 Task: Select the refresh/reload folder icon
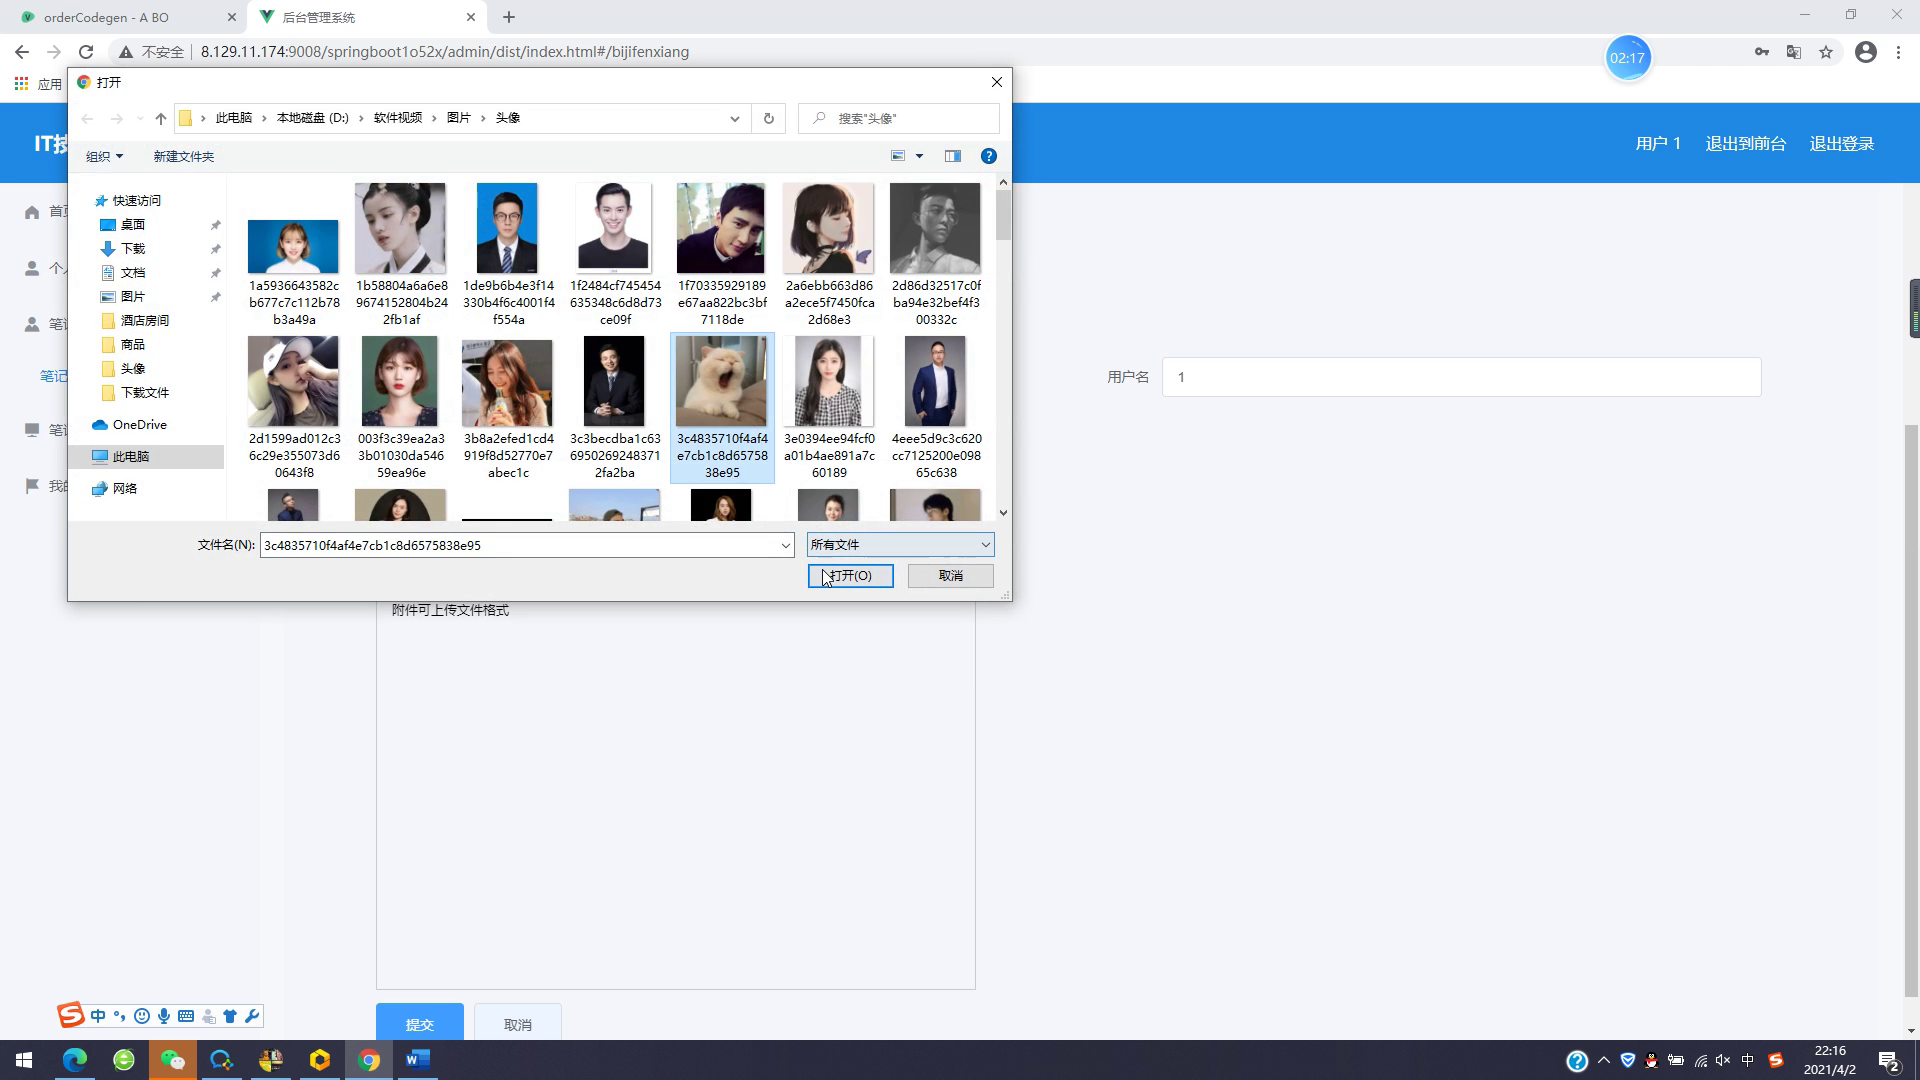coord(769,119)
